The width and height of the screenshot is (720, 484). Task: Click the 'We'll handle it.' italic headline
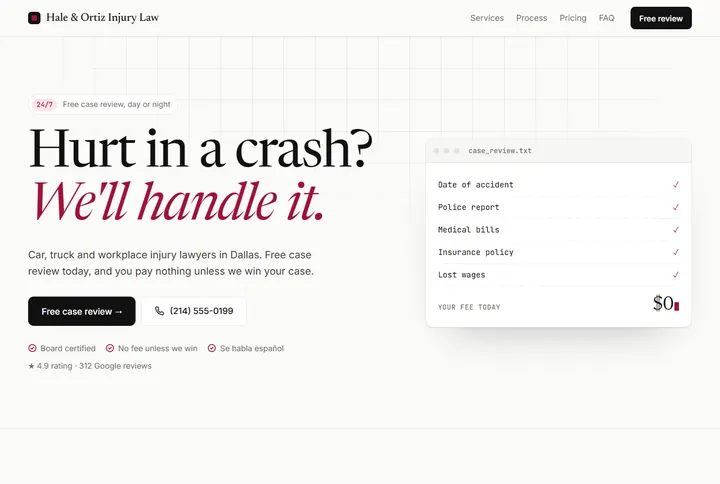click(x=178, y=201)
